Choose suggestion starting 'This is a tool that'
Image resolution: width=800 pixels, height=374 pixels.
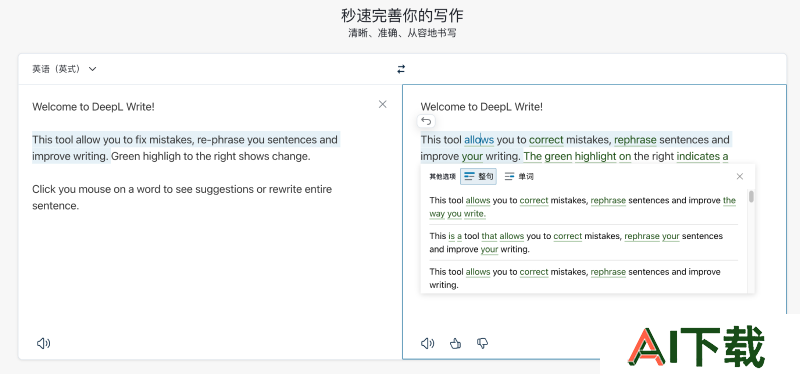click(x=583, y=243)
